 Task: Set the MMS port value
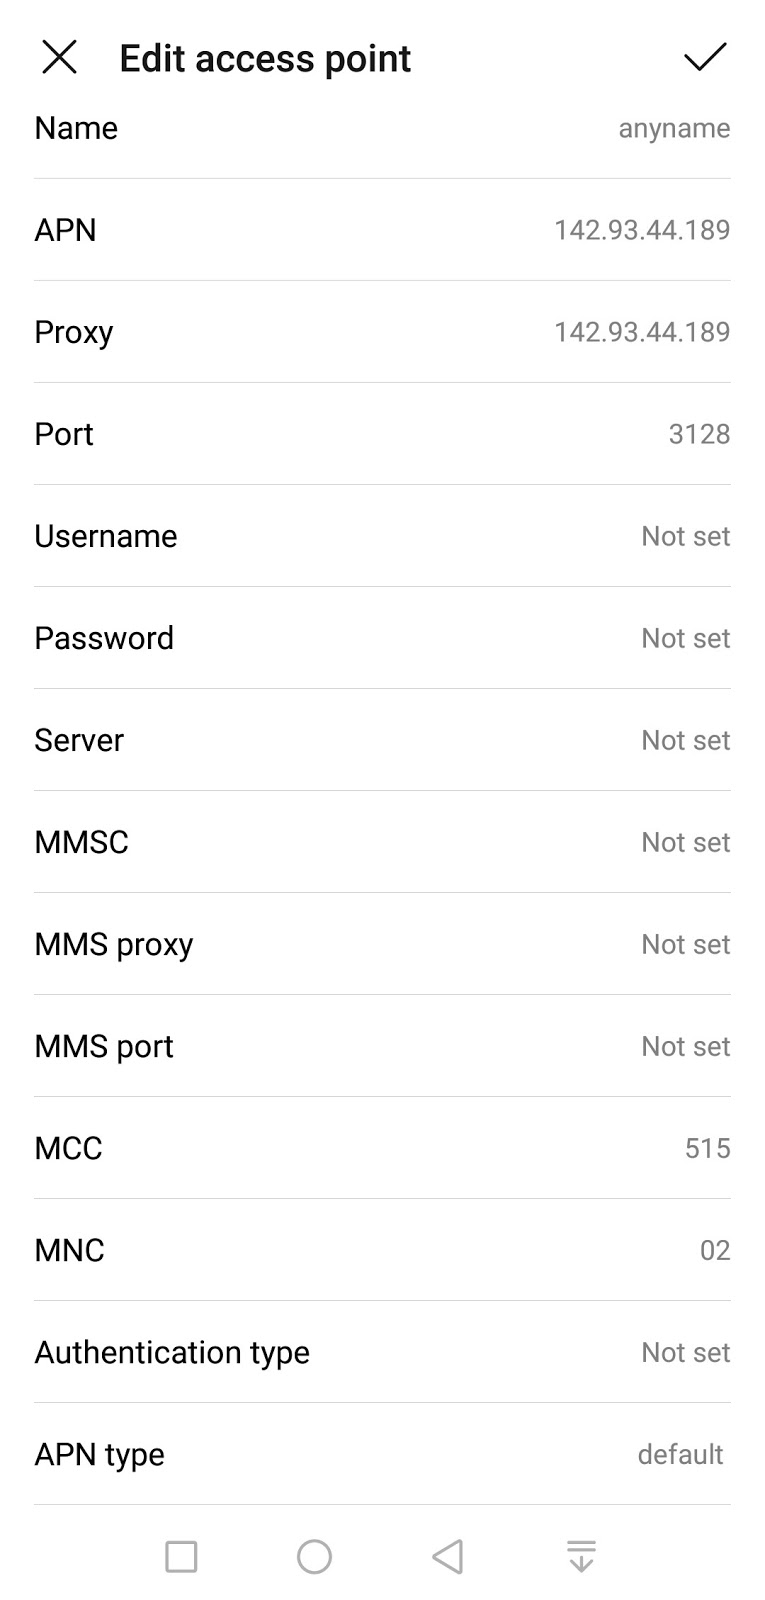382,1046
